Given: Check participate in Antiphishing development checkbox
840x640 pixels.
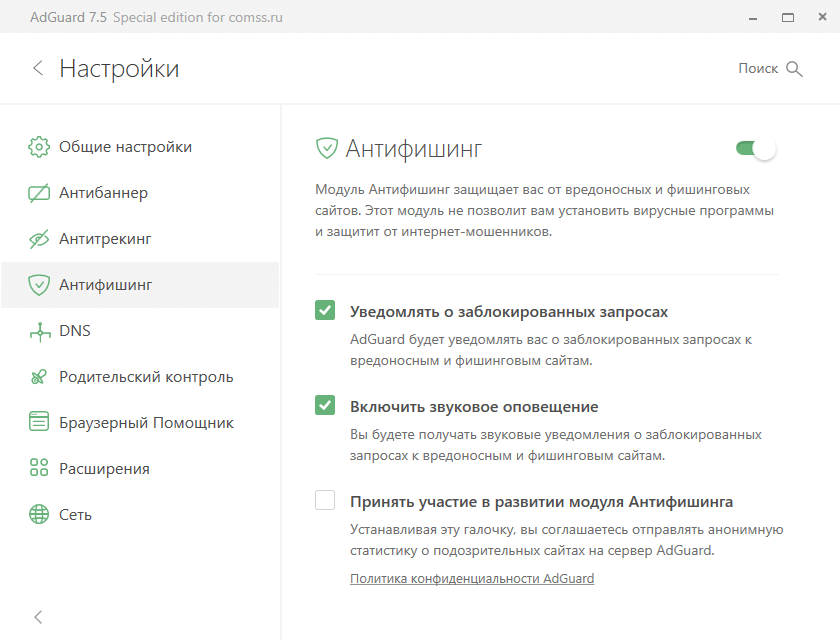Looking at the screenshot, I should (325, 500).
